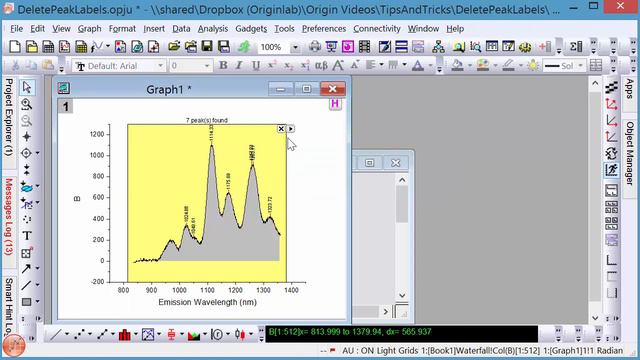Open the fill color bucket swatch
This screenshot has height=360, width=640.
pos(457,65)
